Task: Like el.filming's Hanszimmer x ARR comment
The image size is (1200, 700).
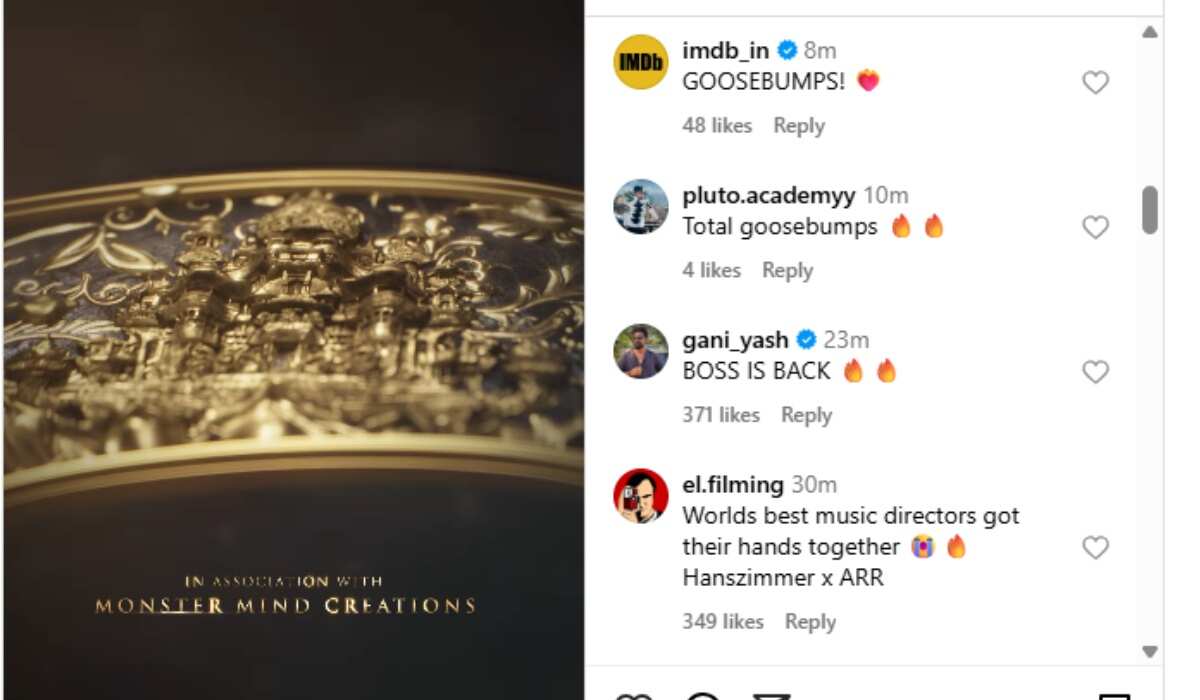Action: tap(1096, 548)
